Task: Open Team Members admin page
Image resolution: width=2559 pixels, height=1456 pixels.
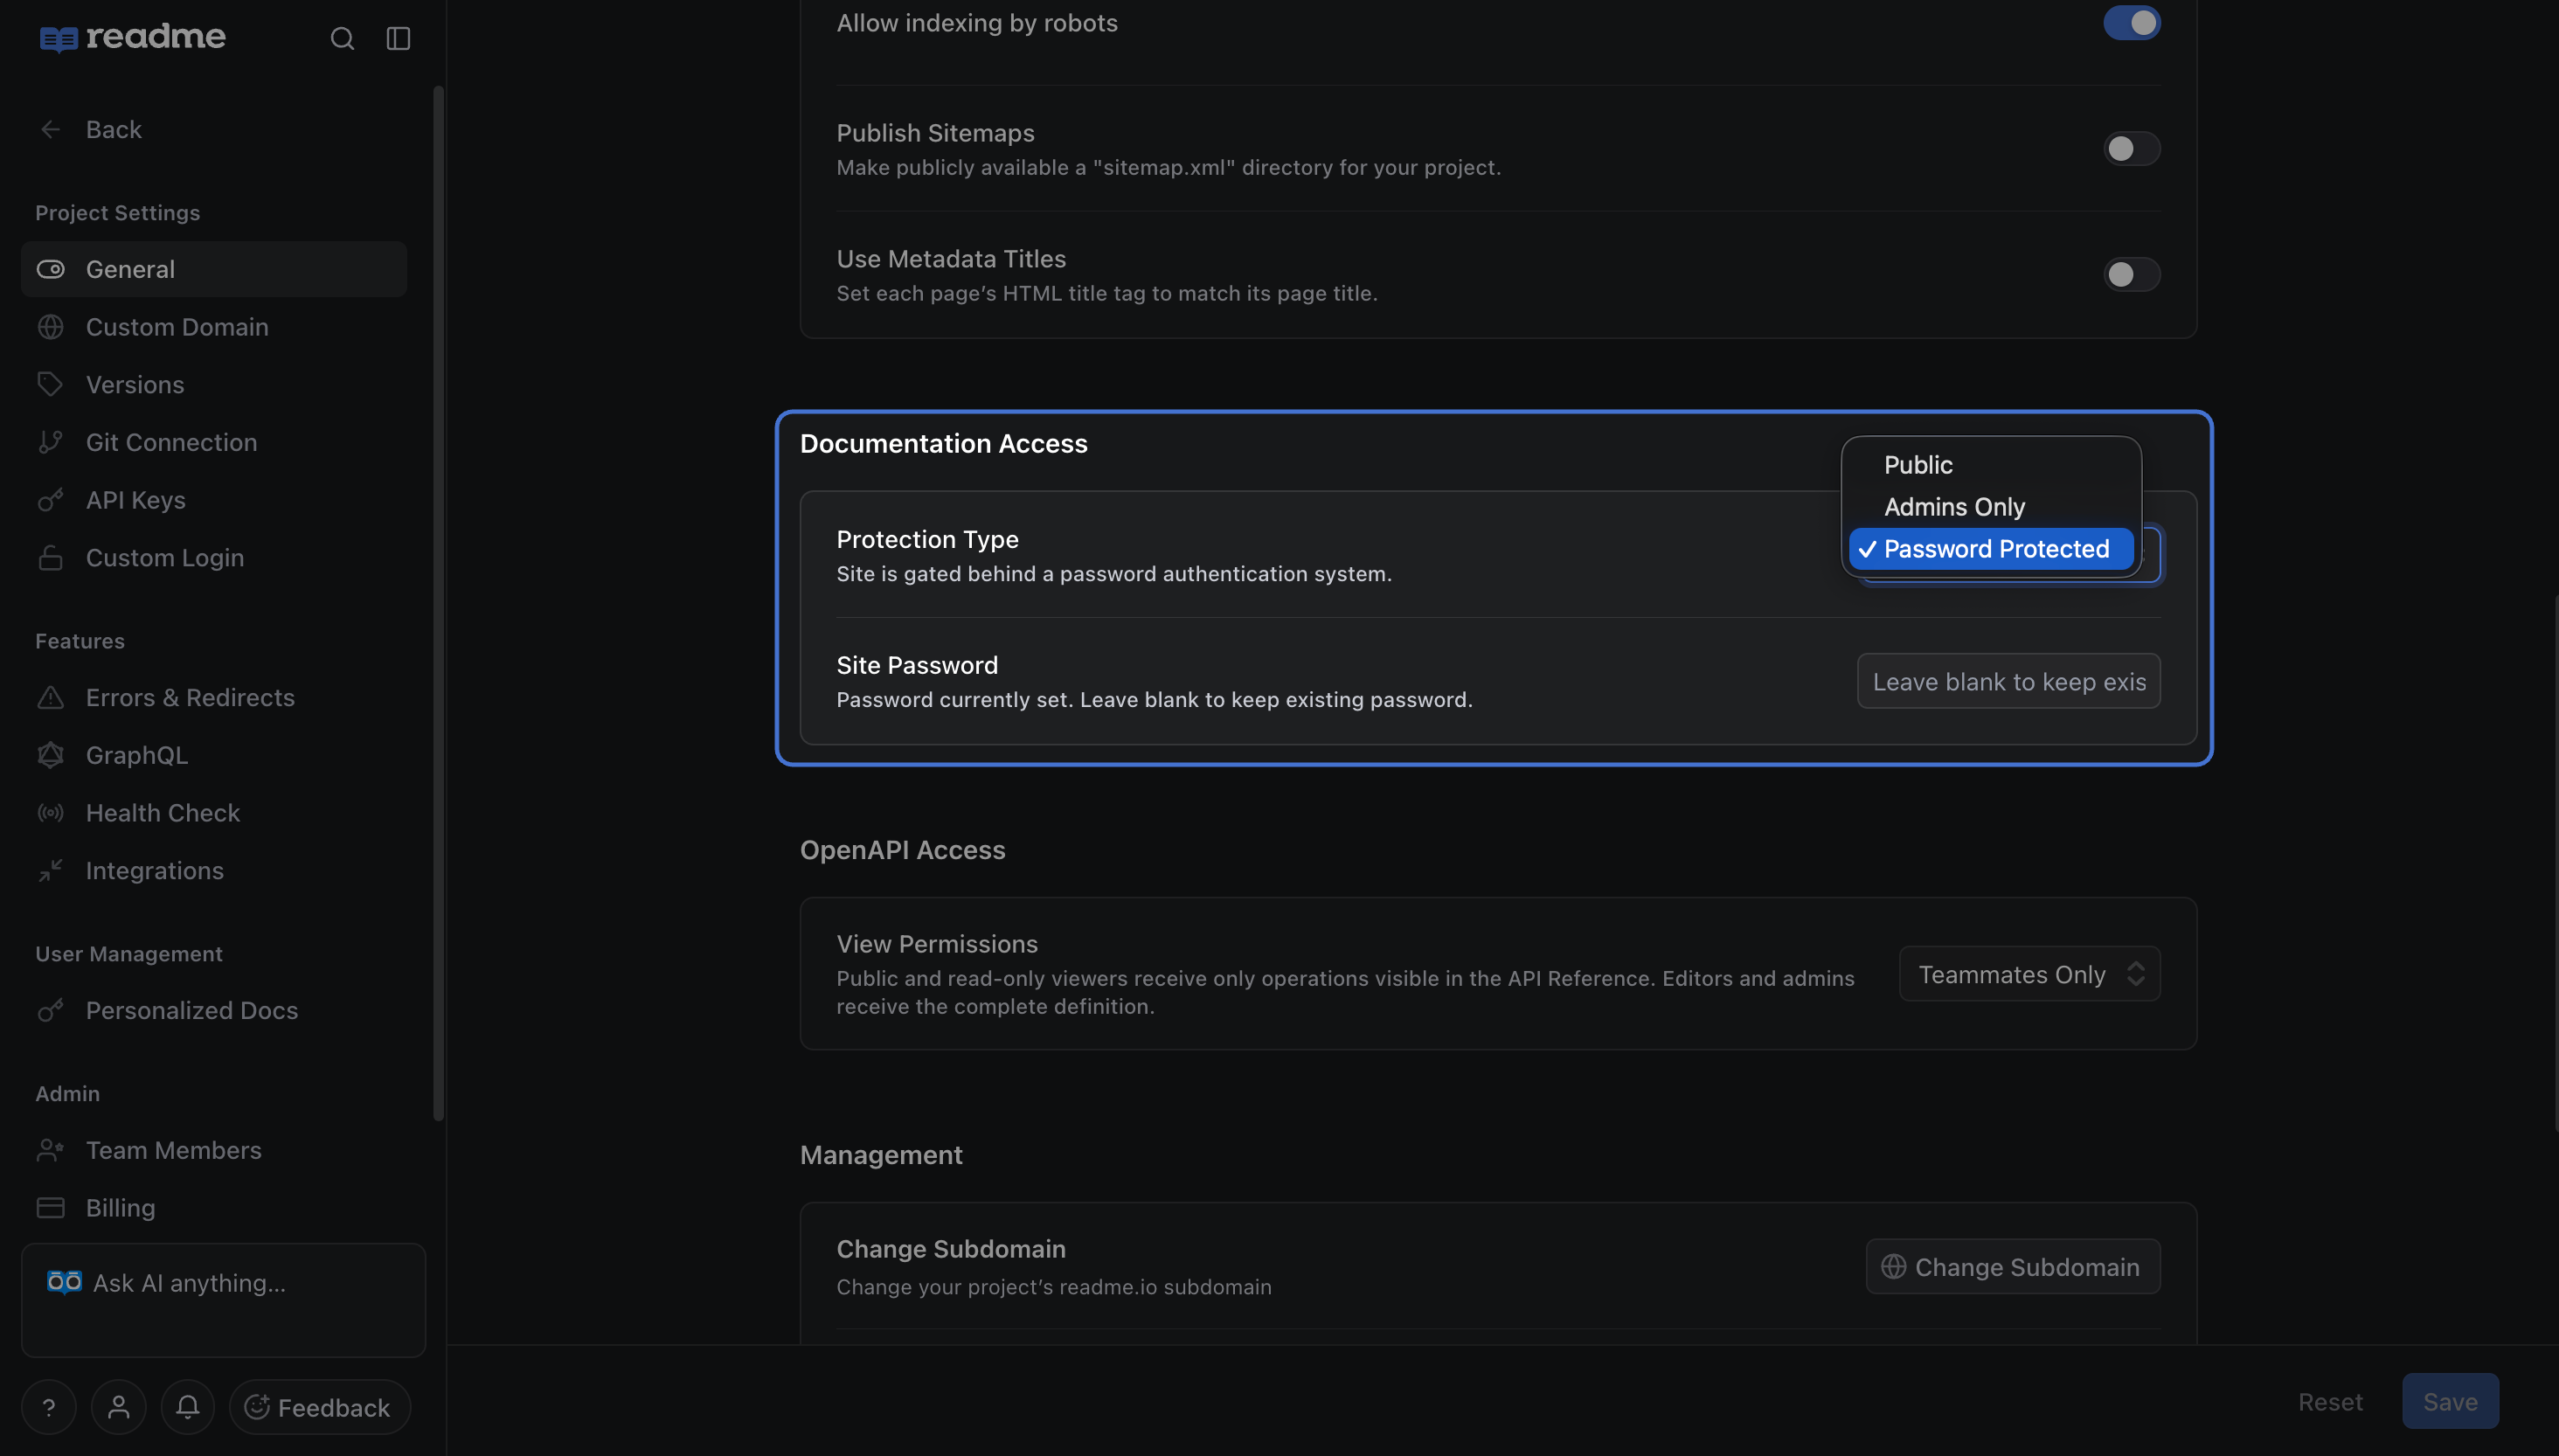Action: [x=214, y=1151]
